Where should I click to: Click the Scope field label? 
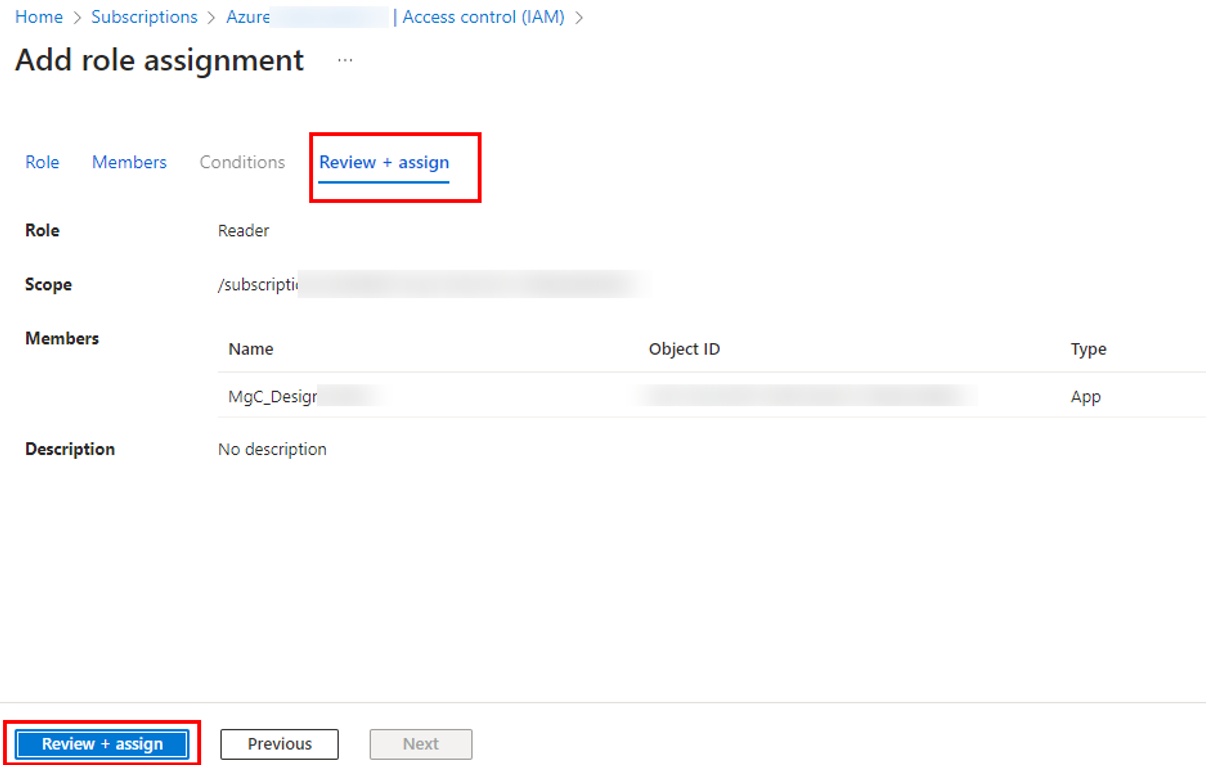coord(48,285)
